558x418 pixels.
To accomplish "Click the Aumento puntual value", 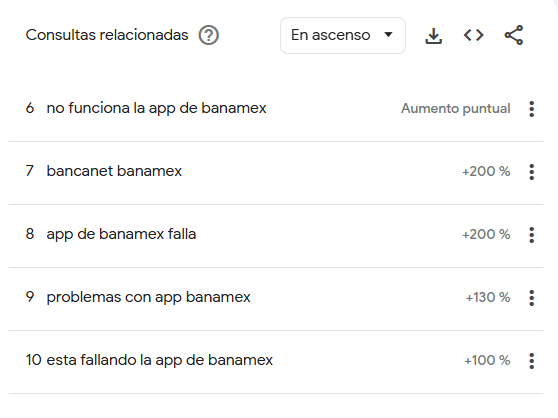I will click(x=456, y=109).
